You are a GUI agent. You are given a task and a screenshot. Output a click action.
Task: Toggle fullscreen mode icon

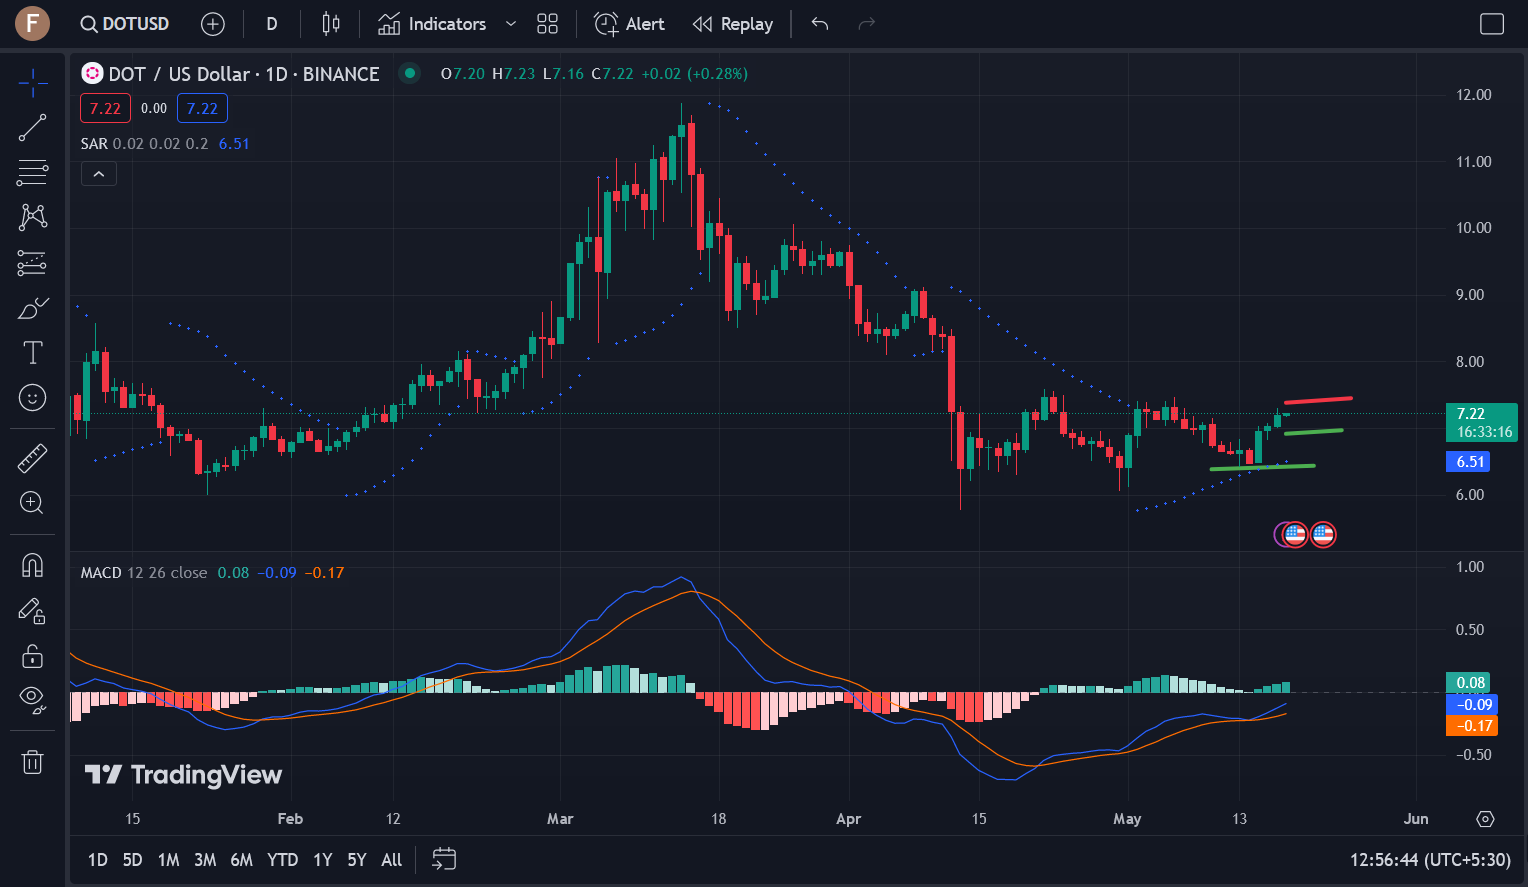click(x=1491, y=24)
